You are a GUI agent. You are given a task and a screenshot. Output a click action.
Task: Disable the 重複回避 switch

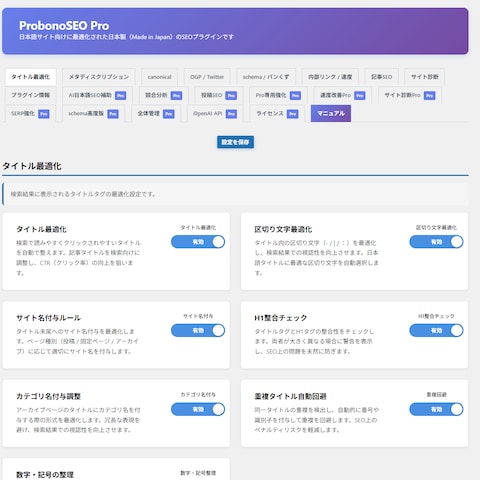[436, 409]
